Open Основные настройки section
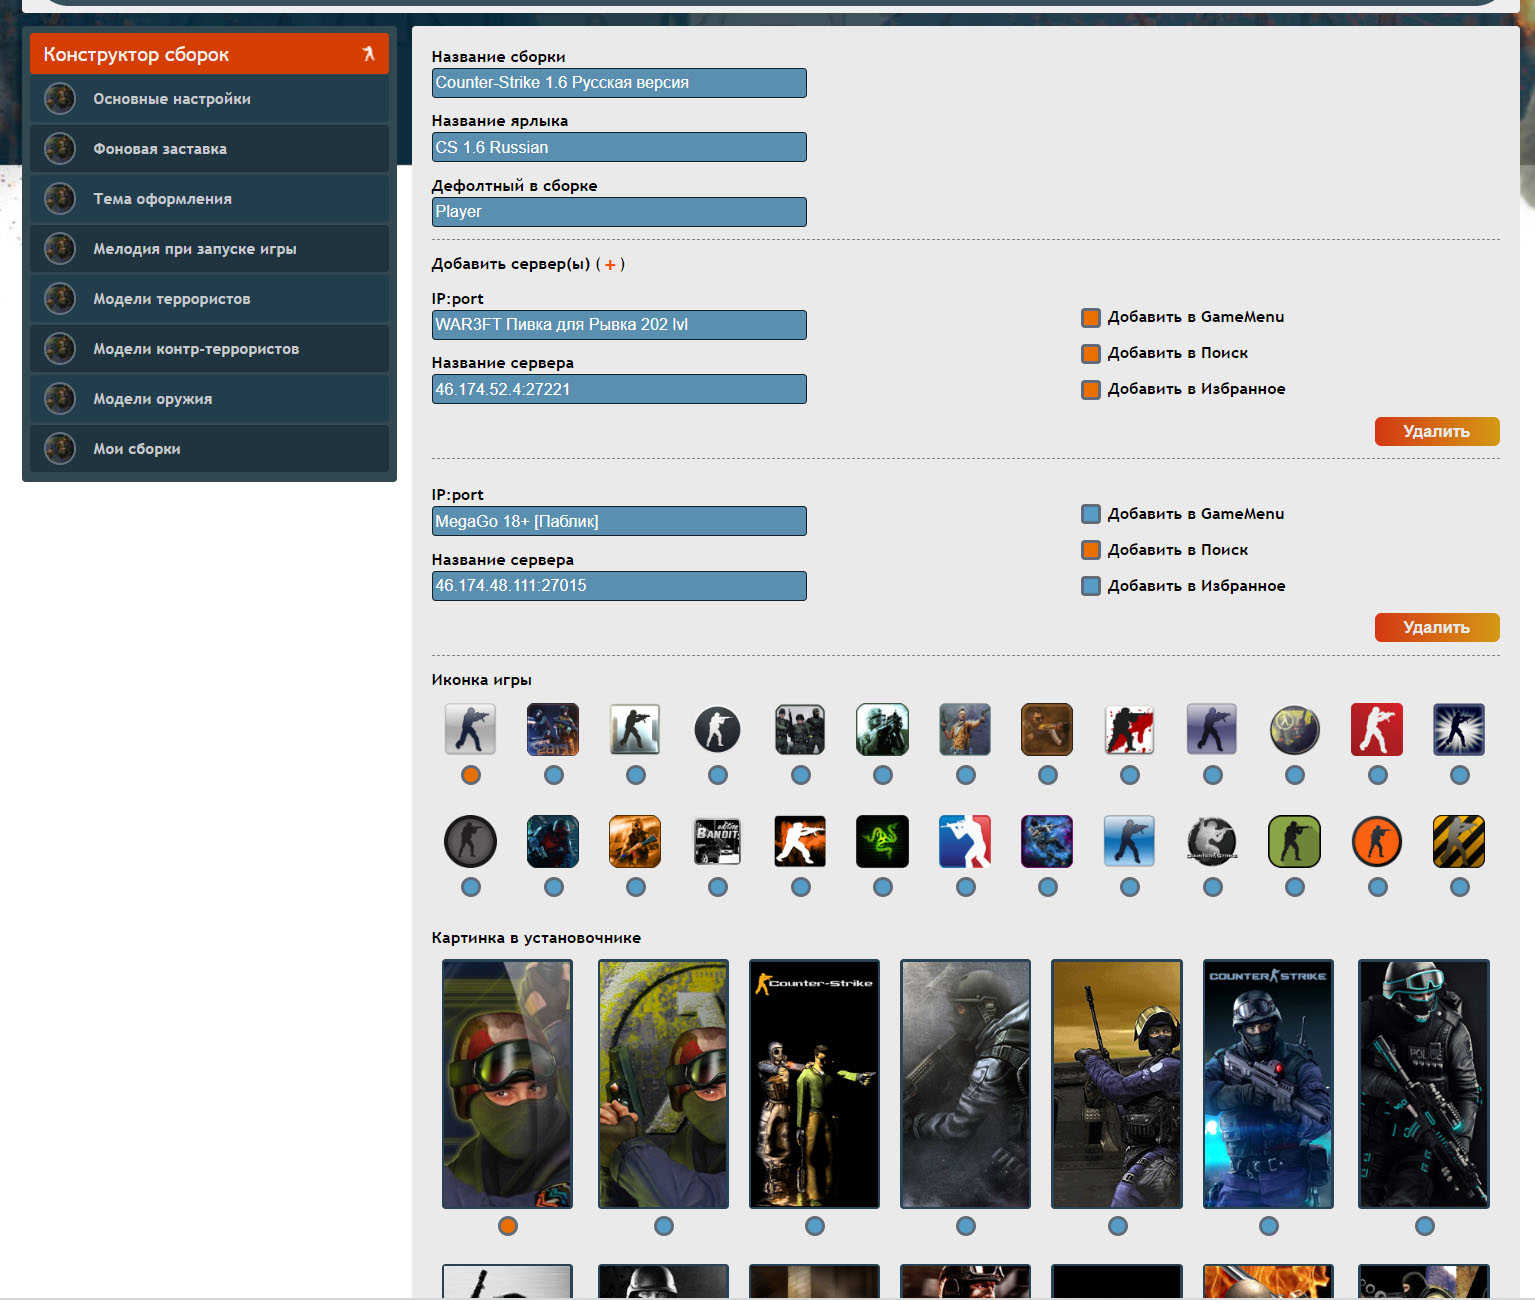Image resolution: width=1535 pixels, height=1300 pixels. (209, 99)
